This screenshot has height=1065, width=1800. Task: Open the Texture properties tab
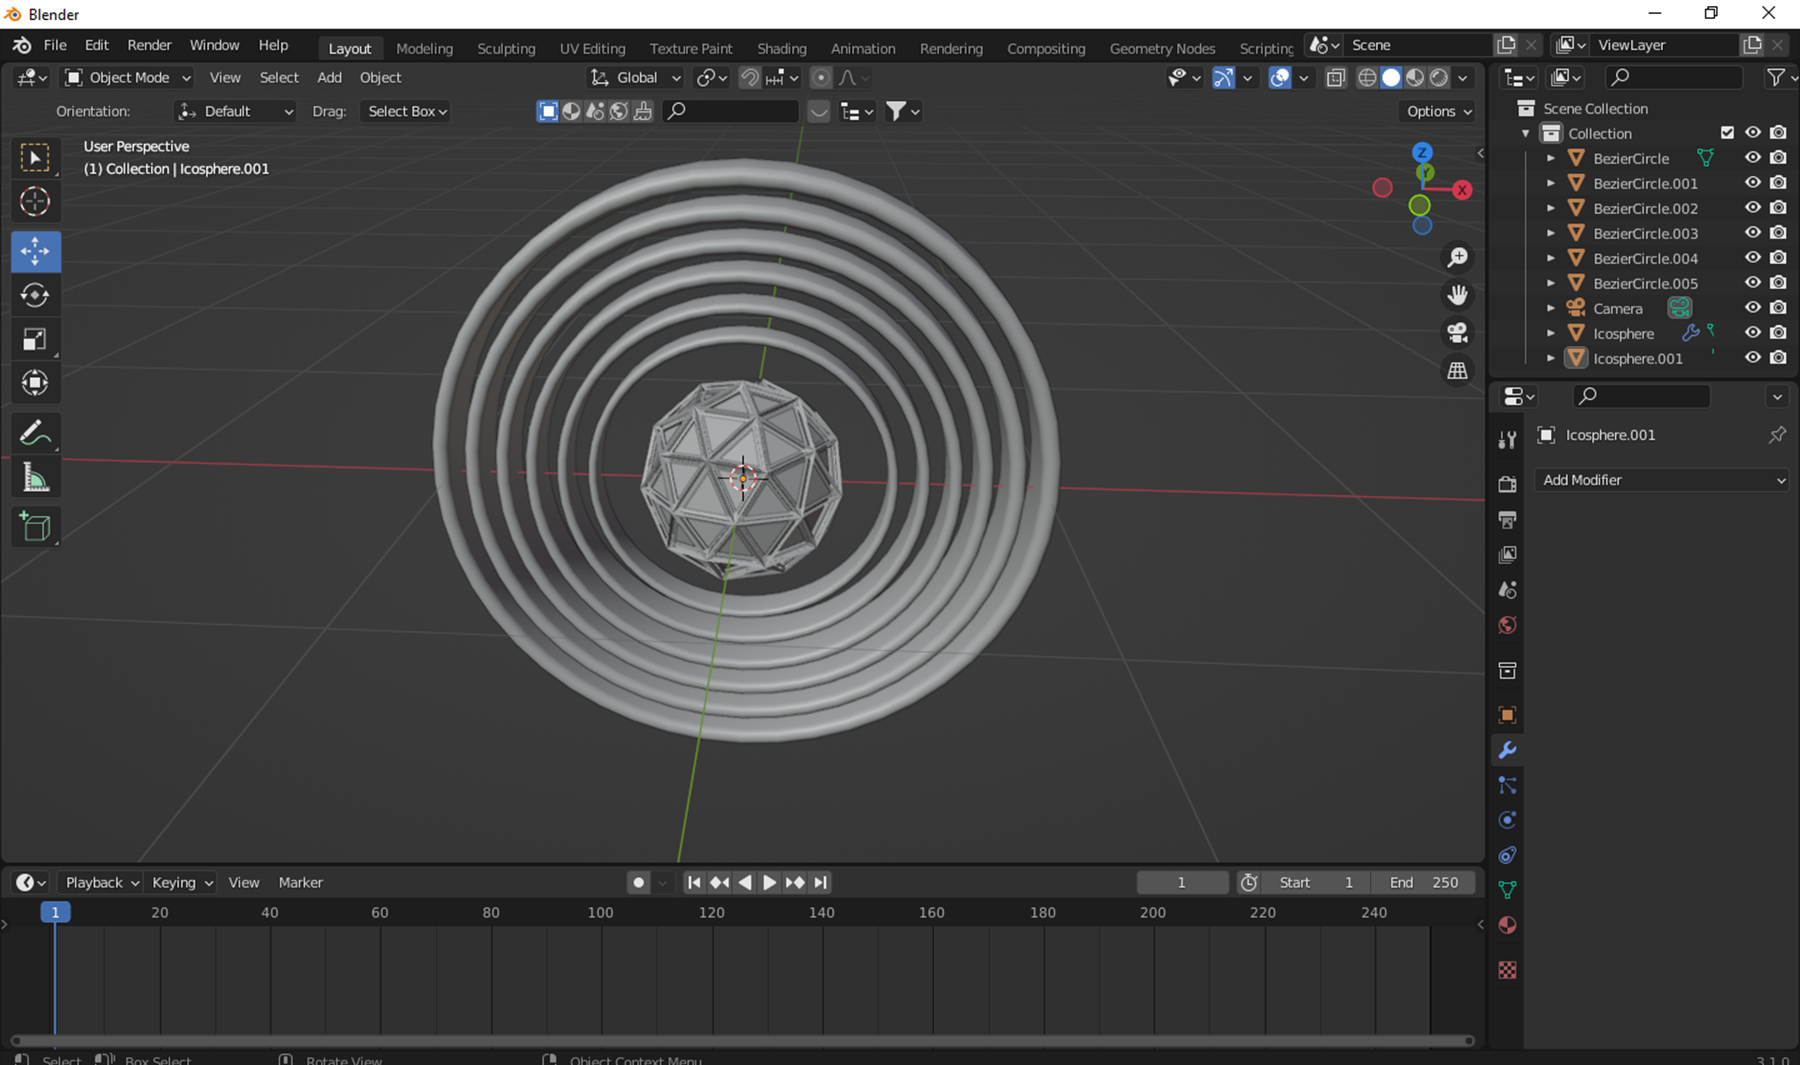pos(1507,970)
